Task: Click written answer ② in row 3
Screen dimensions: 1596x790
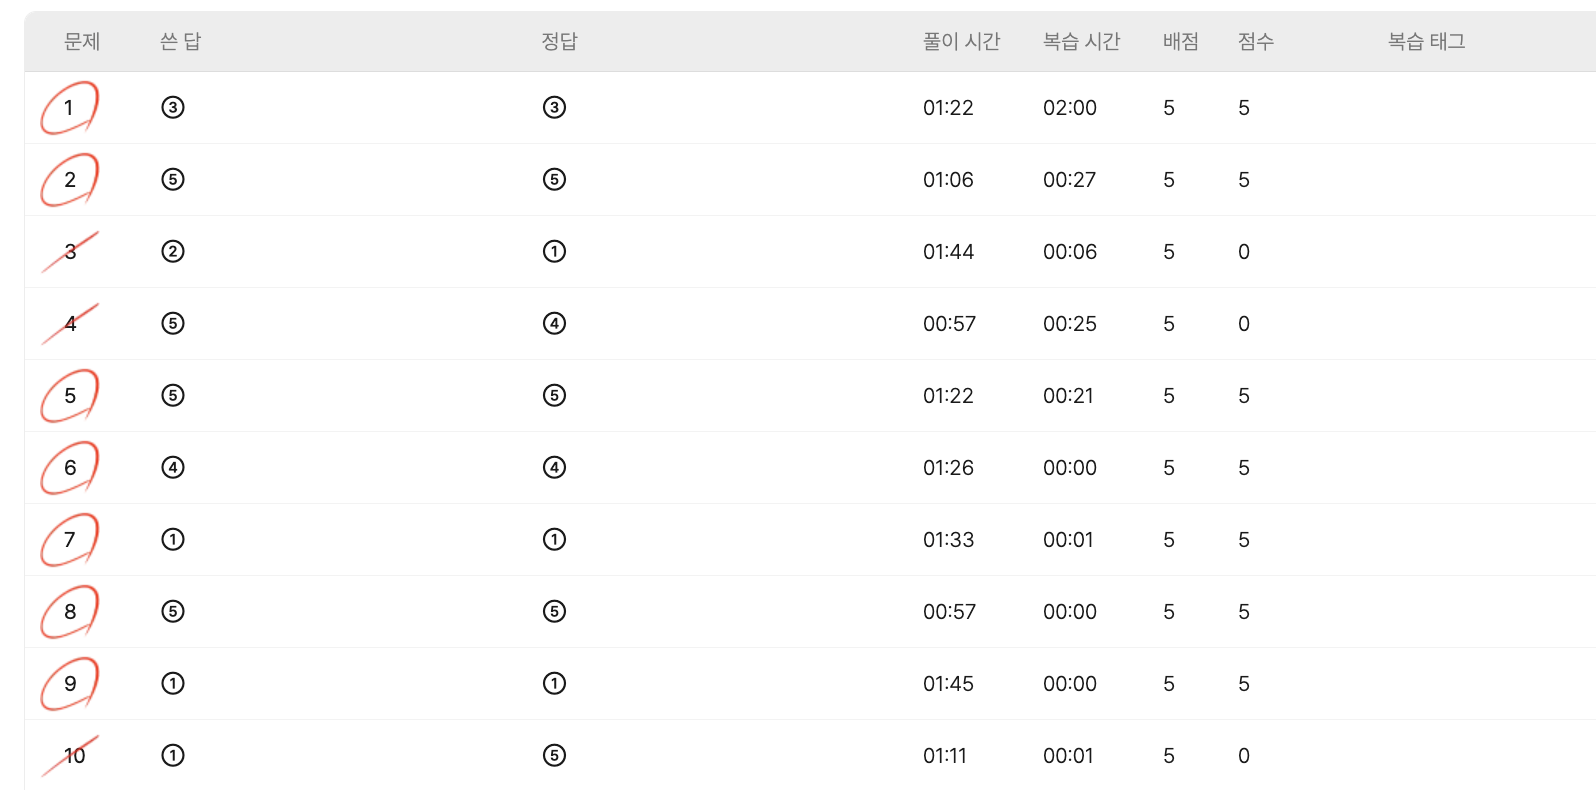Action: click(173, 251)
